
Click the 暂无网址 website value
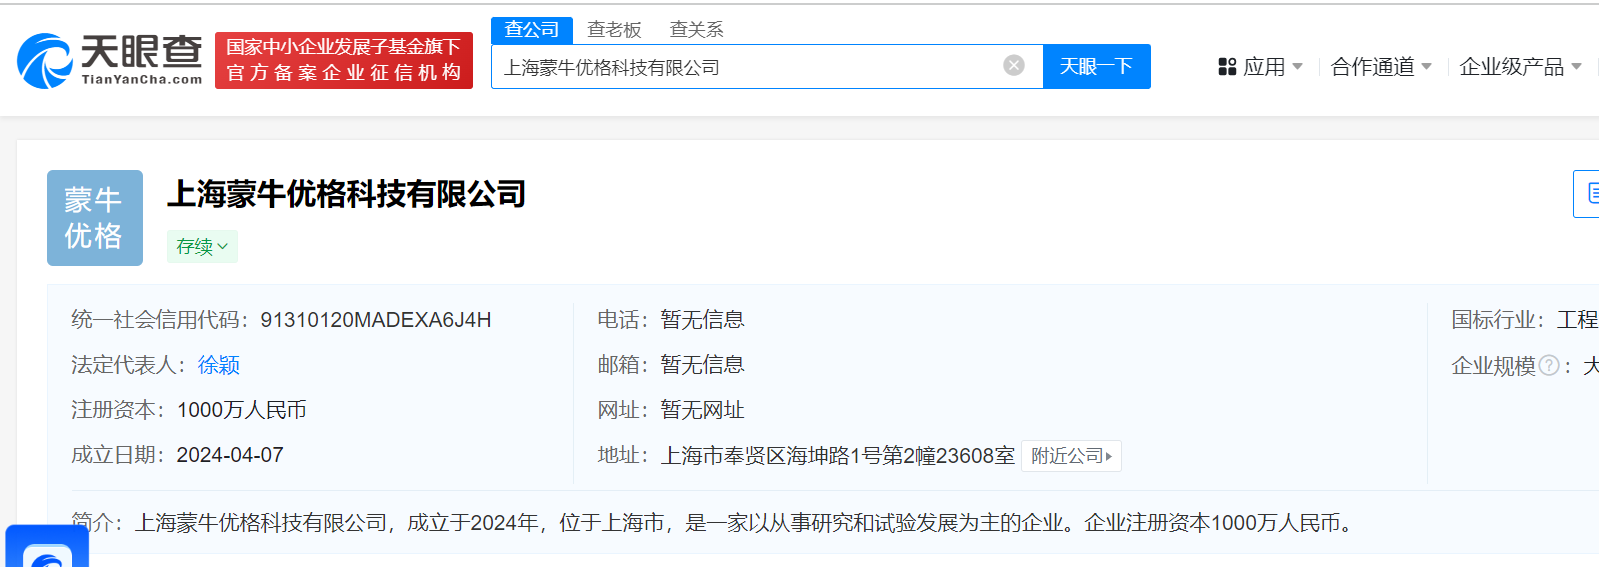coord(702,410)
